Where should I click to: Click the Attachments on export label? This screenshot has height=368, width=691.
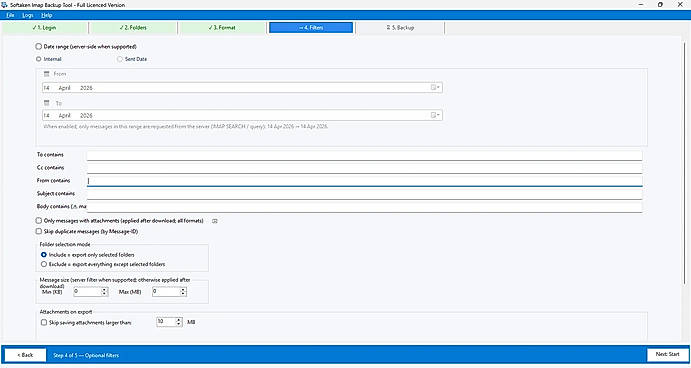point(66,312)
